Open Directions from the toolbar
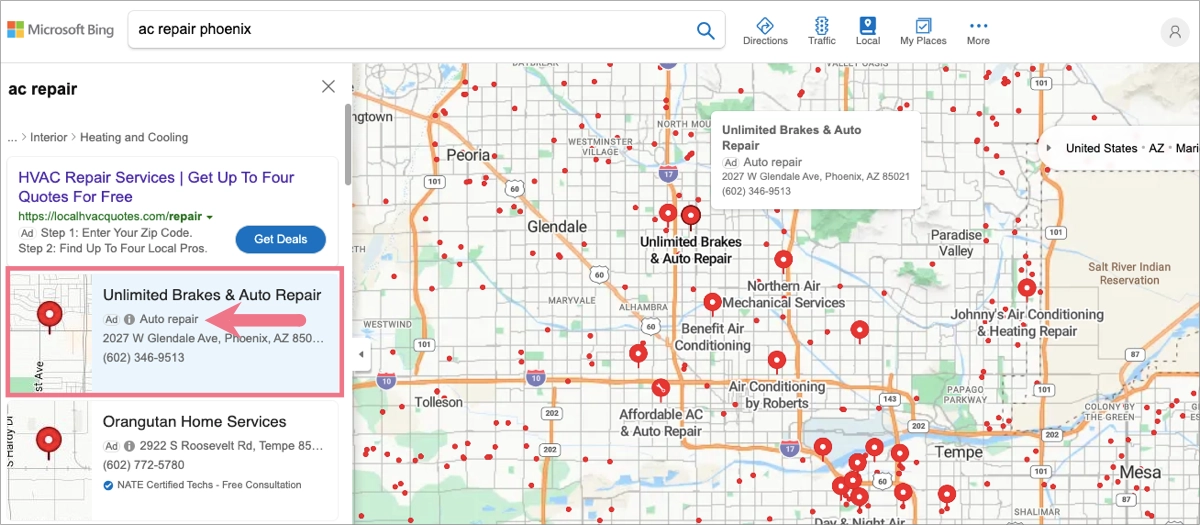This screenshot has width=1200, height=525. point(765,31)
